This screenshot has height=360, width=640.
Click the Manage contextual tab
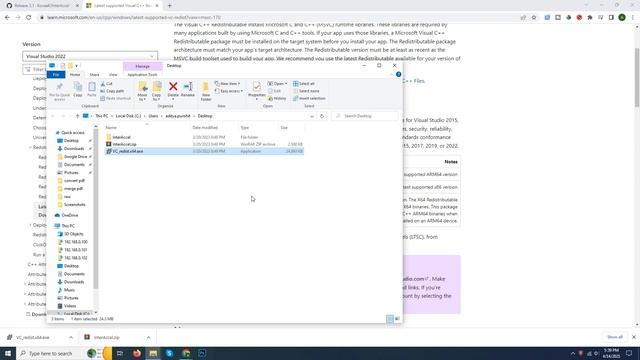pyautogui.click(x=142, y=66)
